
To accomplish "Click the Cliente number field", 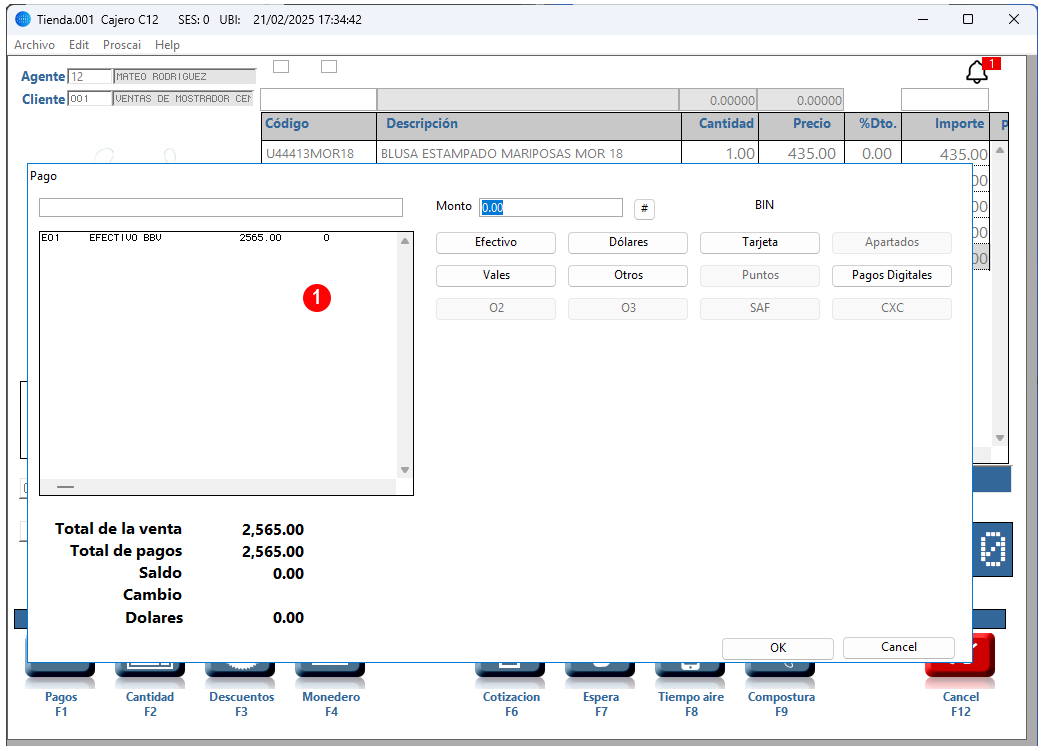I will (x=90, y=98).
